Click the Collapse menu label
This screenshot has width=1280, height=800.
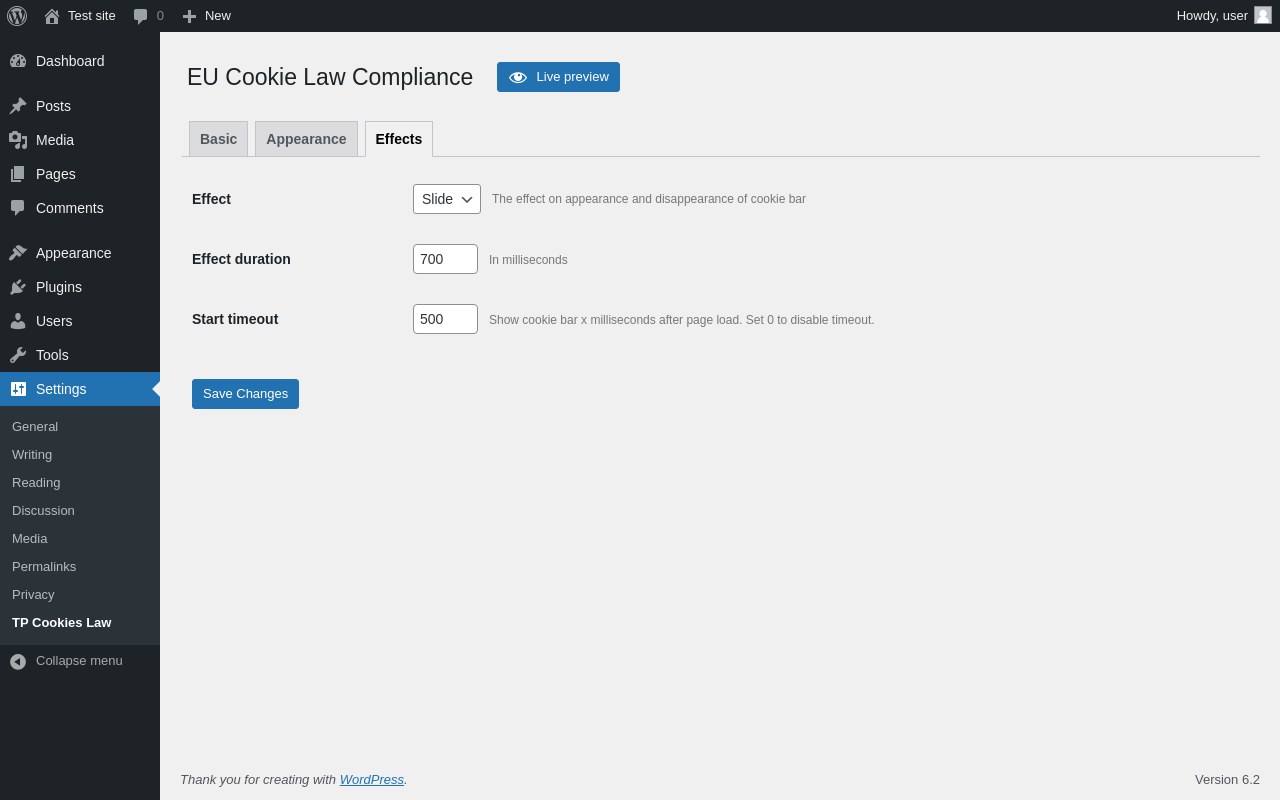79,661
